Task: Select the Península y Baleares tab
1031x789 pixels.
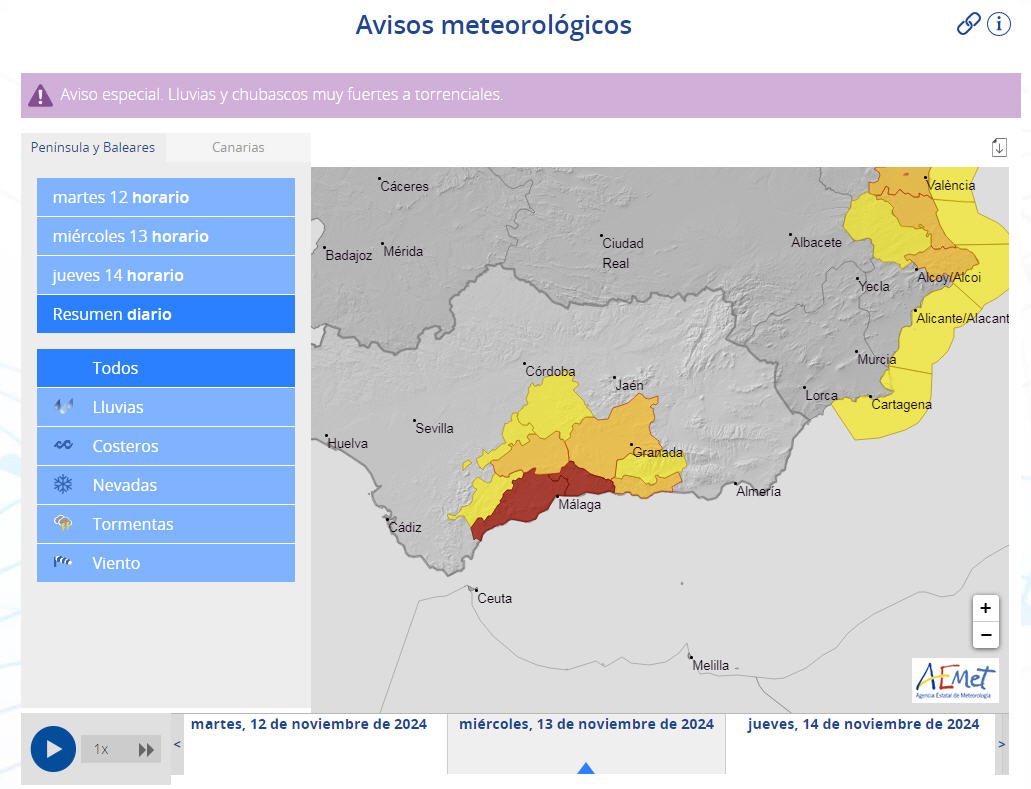Action: pyautogui.click(x=92, y=147)
